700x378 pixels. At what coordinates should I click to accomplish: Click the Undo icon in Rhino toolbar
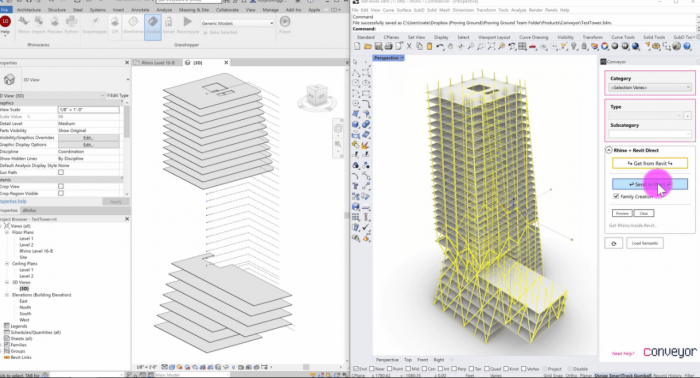pyautogui.click(x=440, y=46)
